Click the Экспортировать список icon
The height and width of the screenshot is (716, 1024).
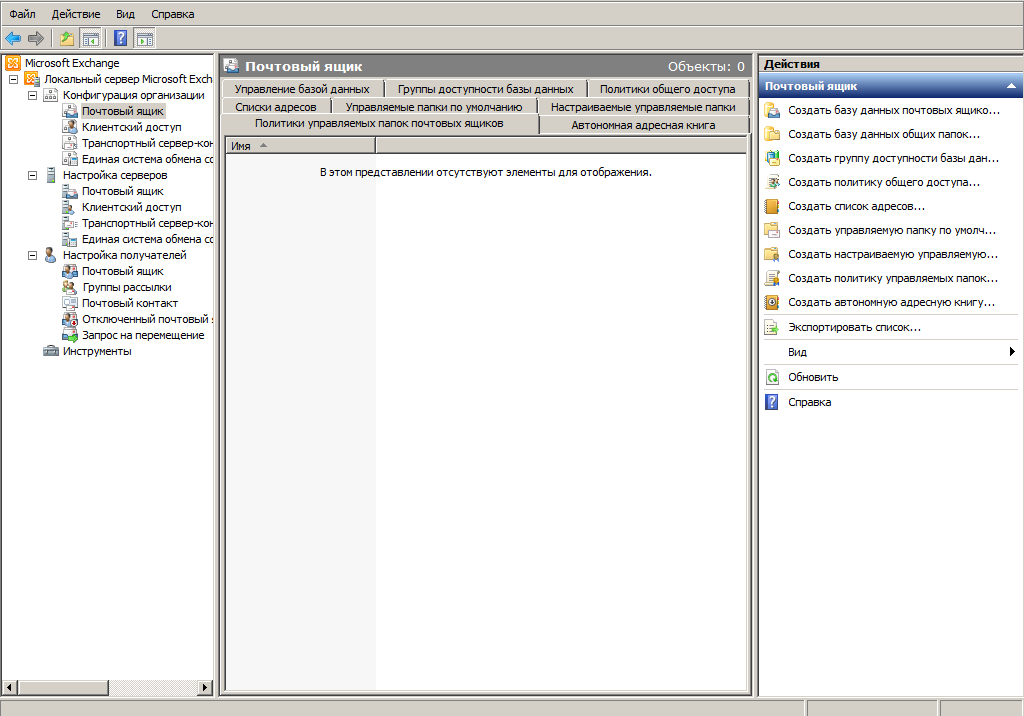(772, 327)
